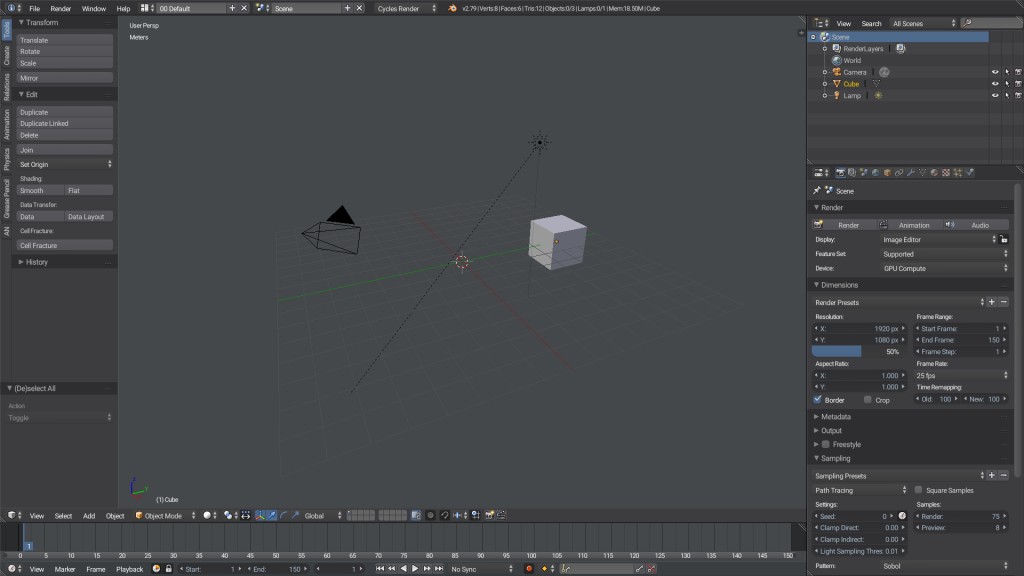
Task: Open the Render Layers properties tab
Action: [x=852, y=171]
